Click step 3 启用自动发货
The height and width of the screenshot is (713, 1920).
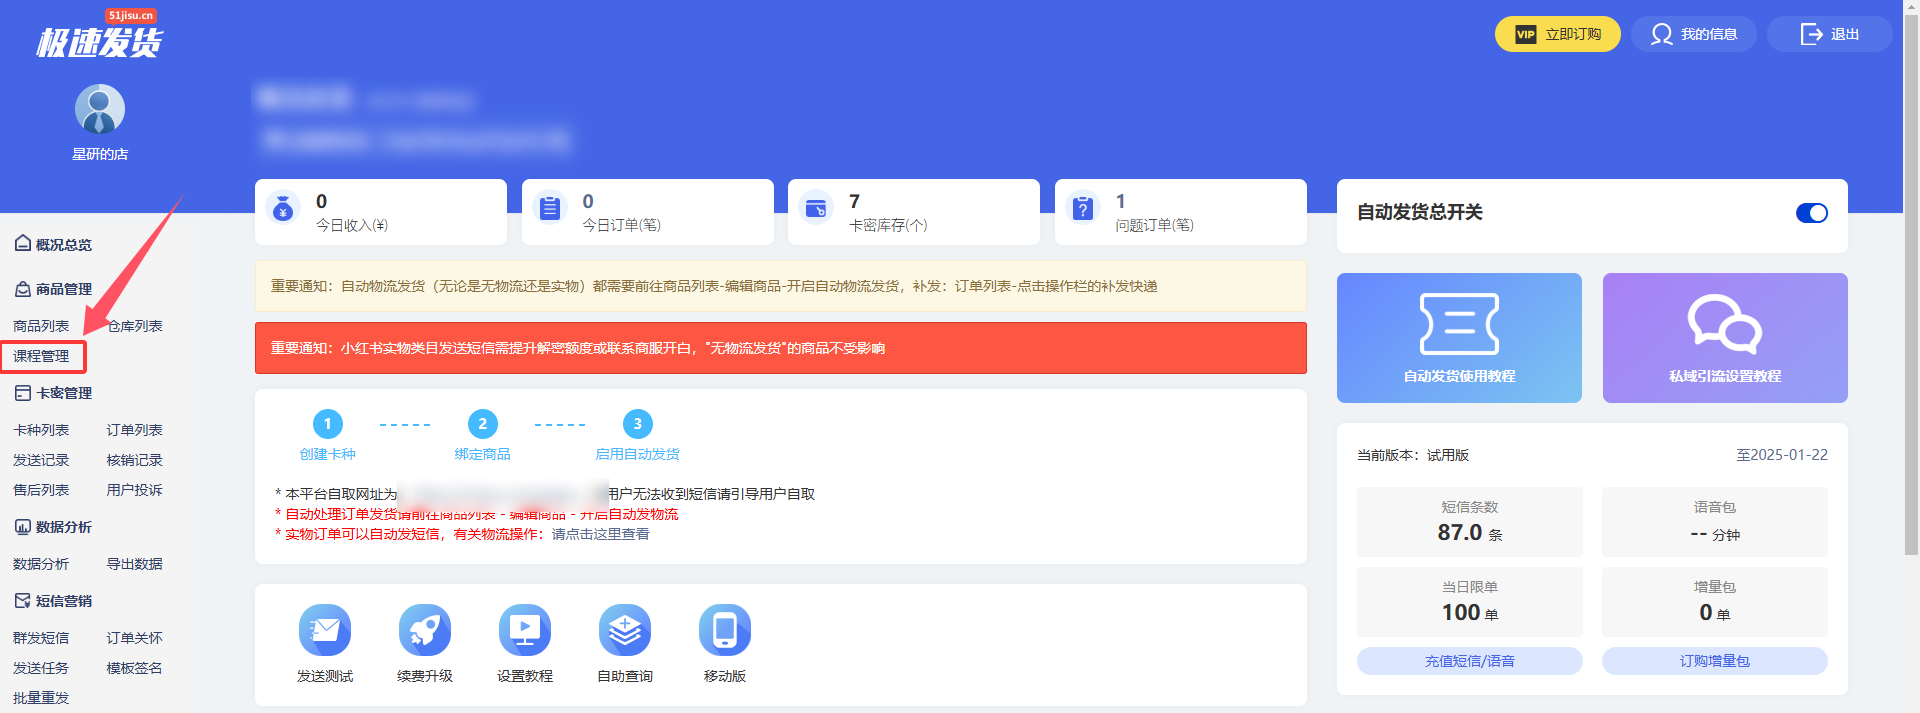pyautogui.click(x=637, y=435)
